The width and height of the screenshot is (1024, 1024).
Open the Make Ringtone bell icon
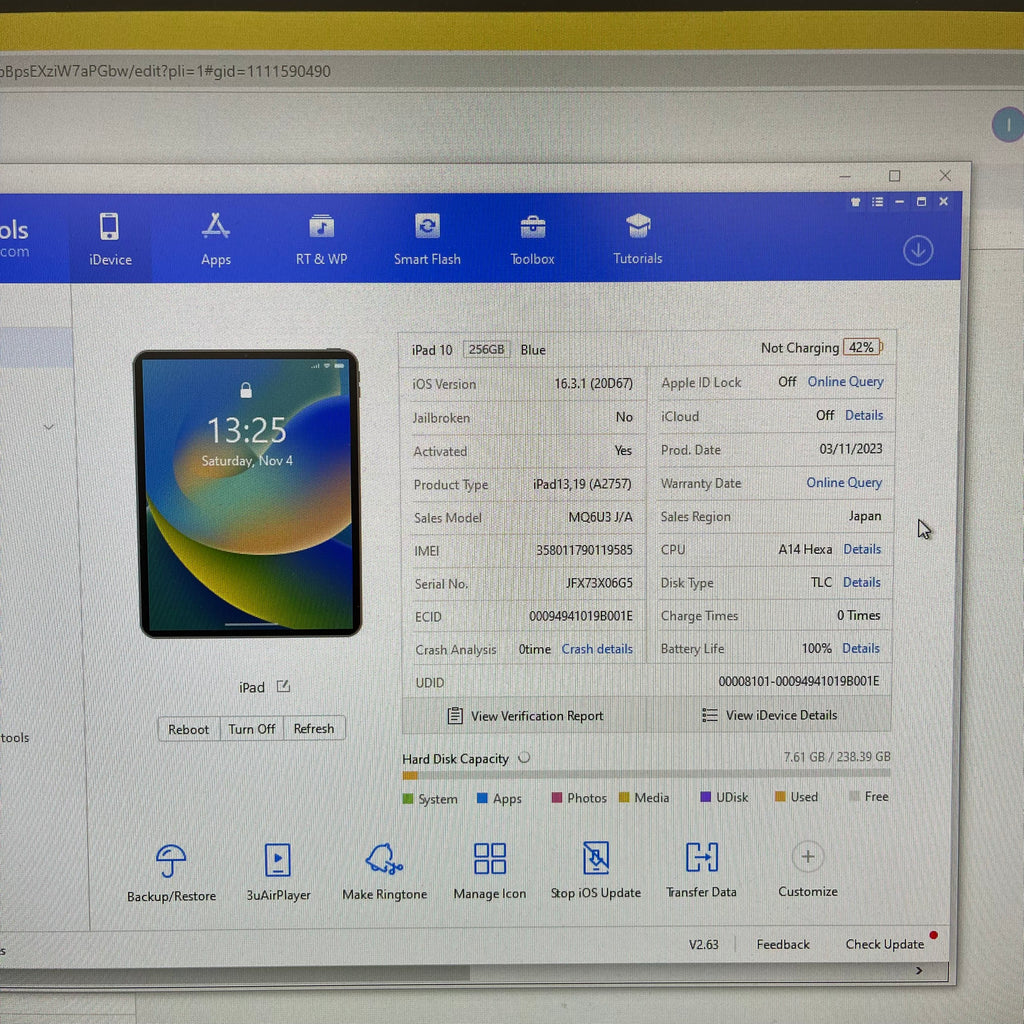[384, 858]
